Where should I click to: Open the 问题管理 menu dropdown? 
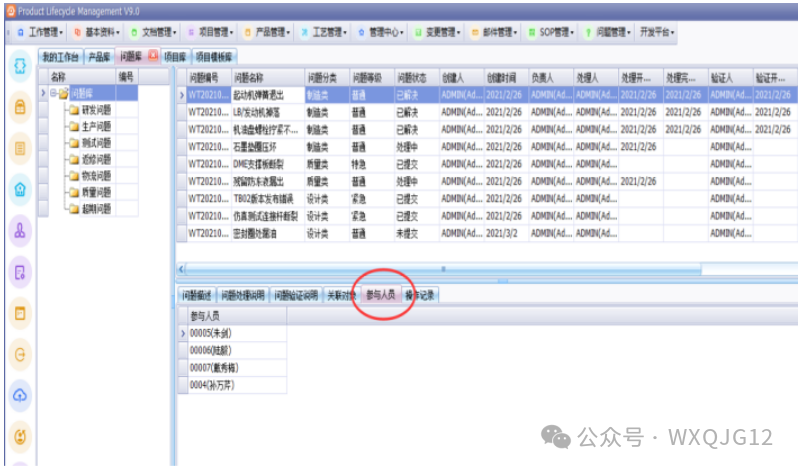[x=608, y=32]
